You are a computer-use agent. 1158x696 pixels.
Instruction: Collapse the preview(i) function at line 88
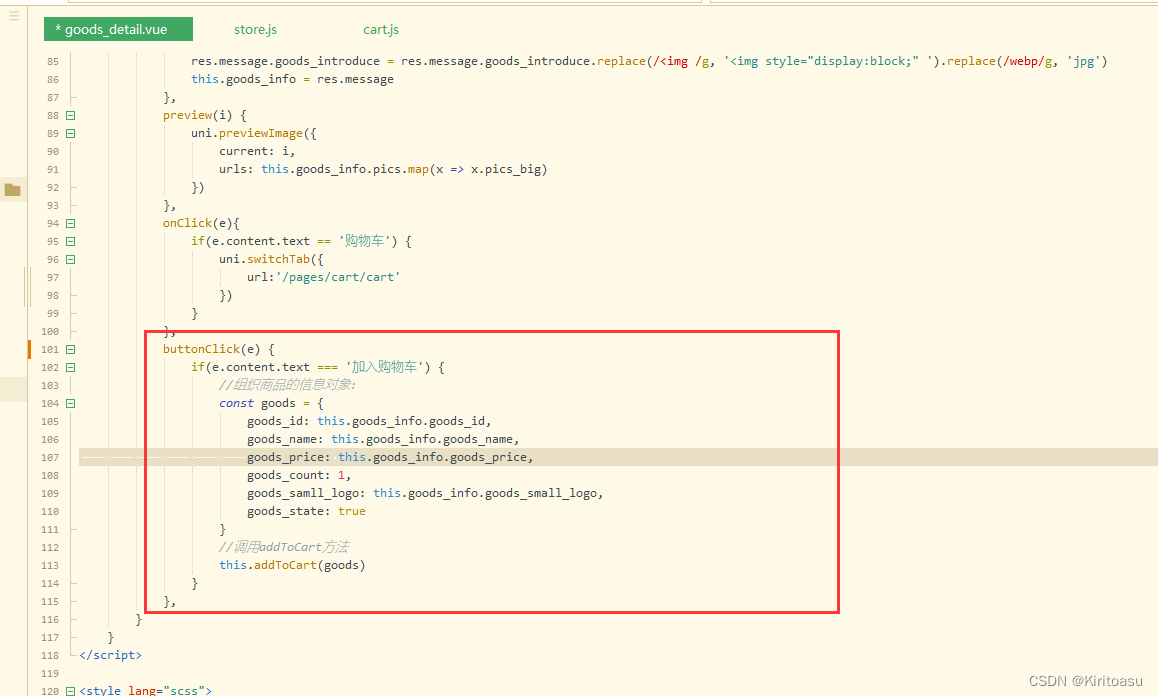coord(71,115)
